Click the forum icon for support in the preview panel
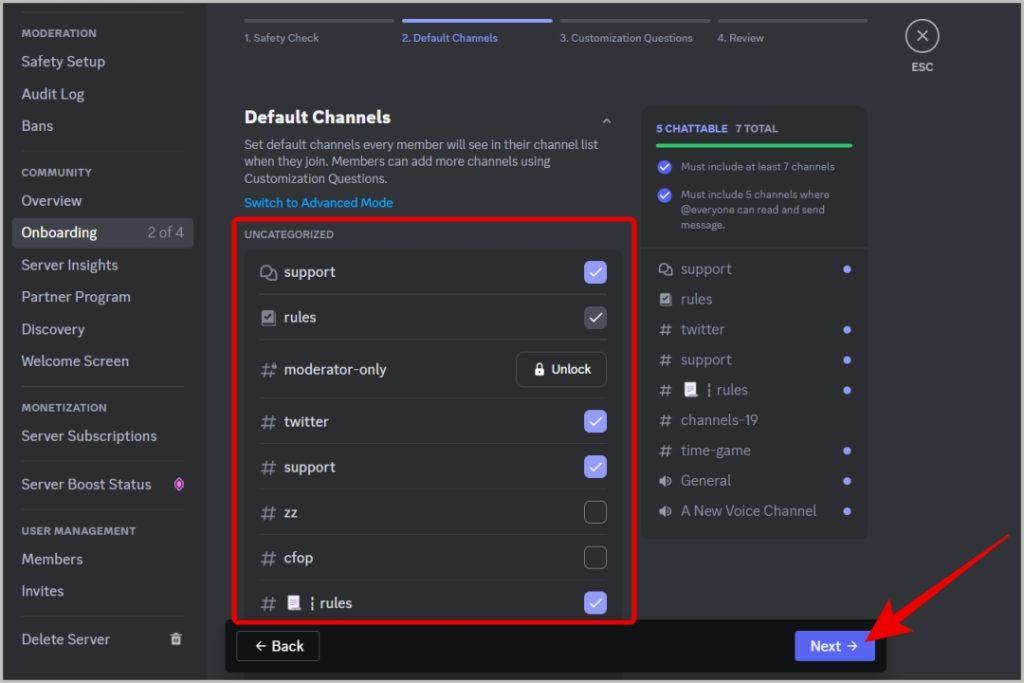Image resolution: width=1024 pixels, height=683 pixels. [x=665, y=269]
